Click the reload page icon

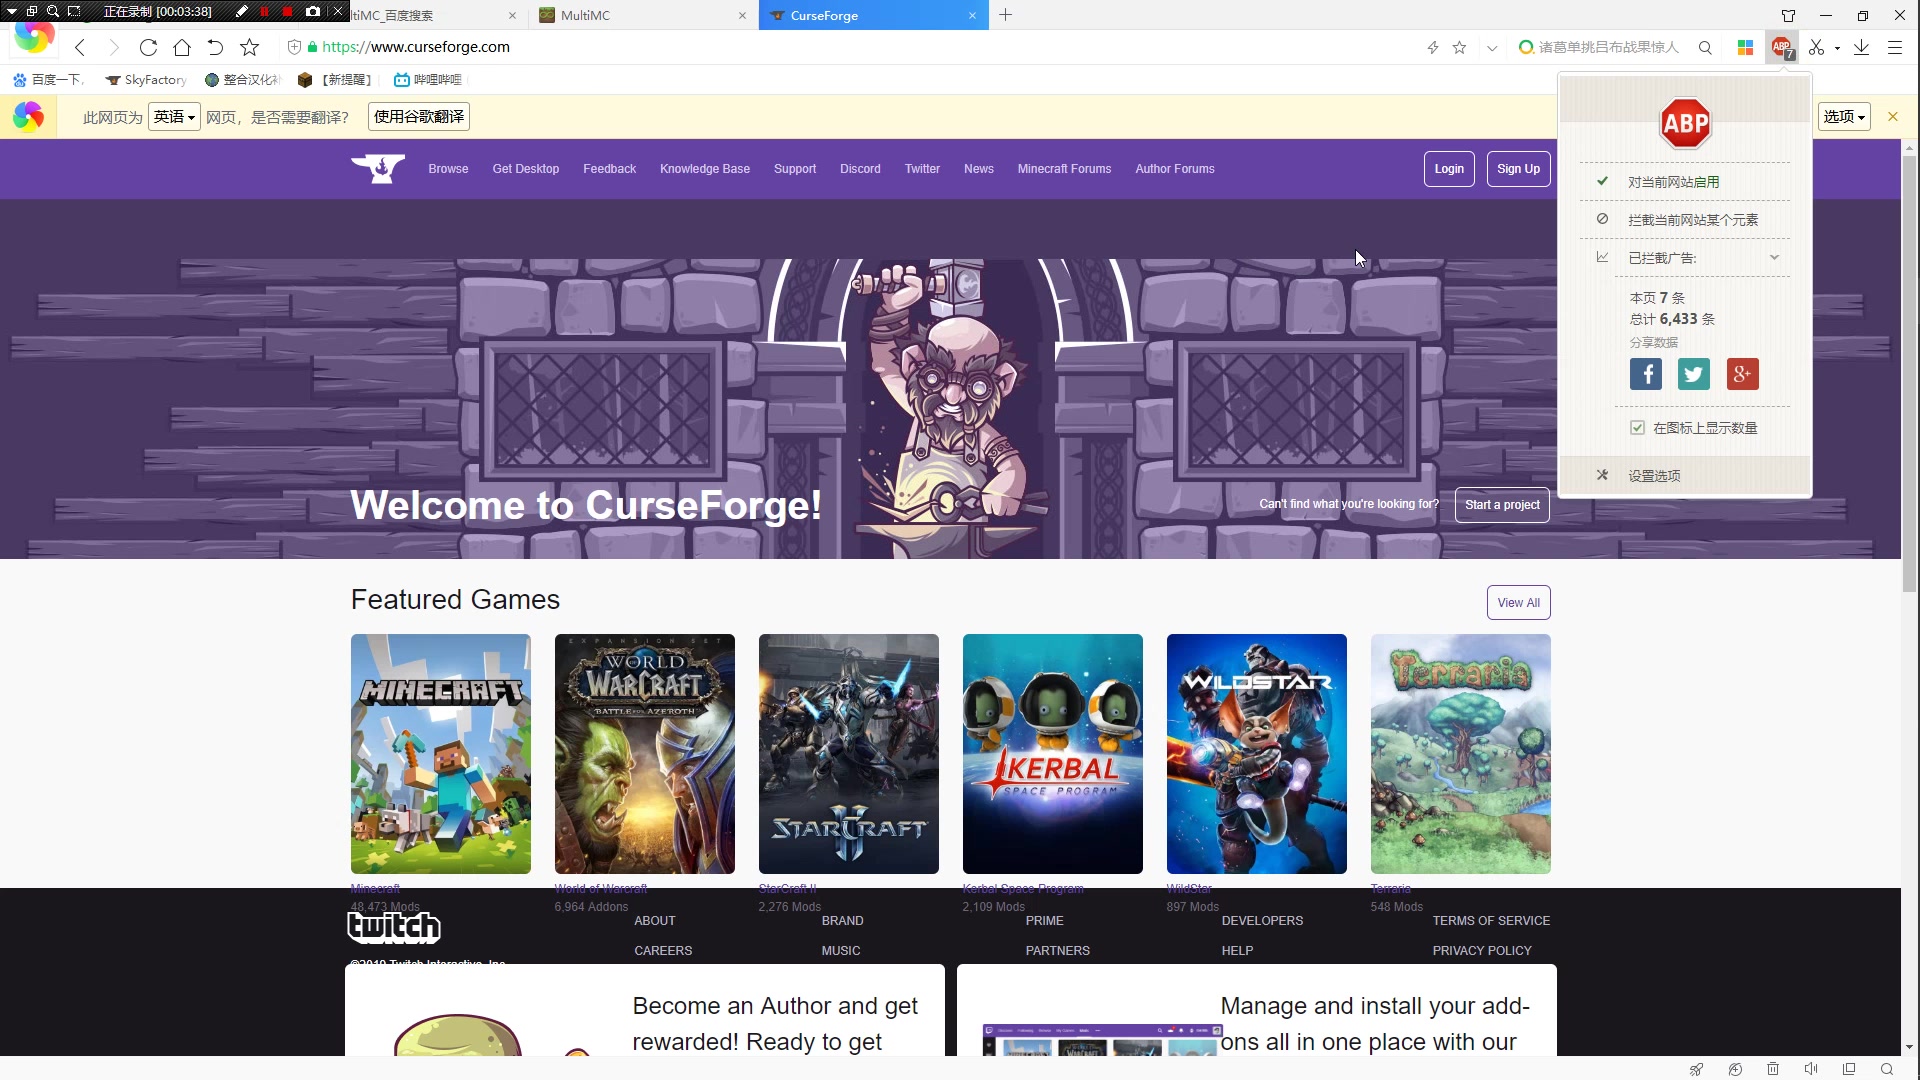coord(148,47)
